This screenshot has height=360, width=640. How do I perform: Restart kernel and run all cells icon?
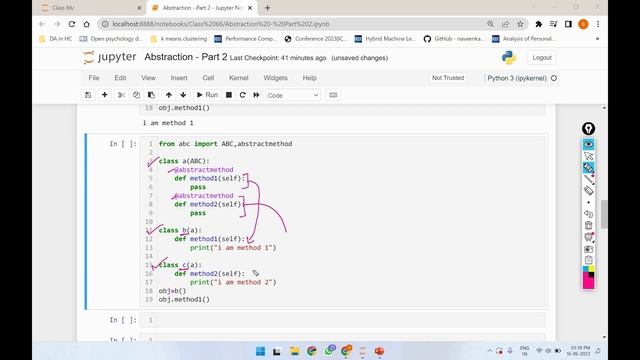pyautogui.click(x=256, y=95)
